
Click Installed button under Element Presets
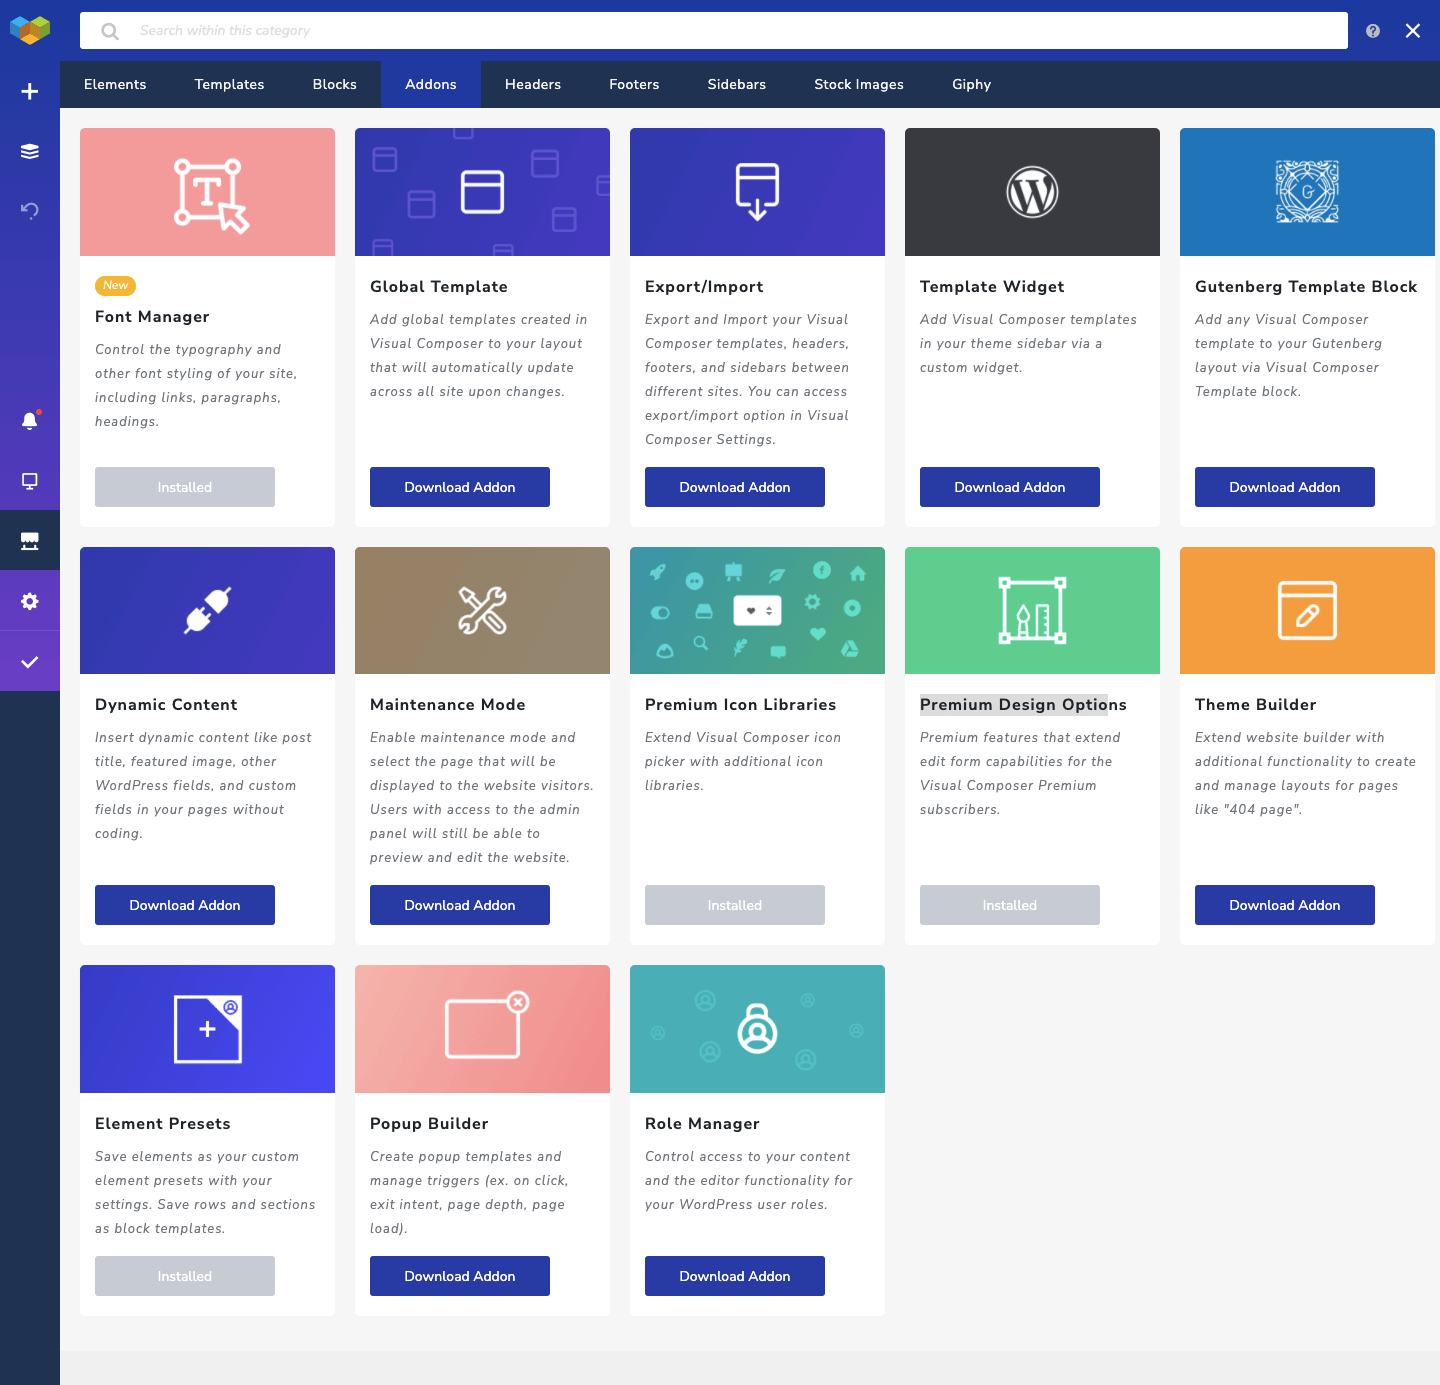coord(185,1276)
